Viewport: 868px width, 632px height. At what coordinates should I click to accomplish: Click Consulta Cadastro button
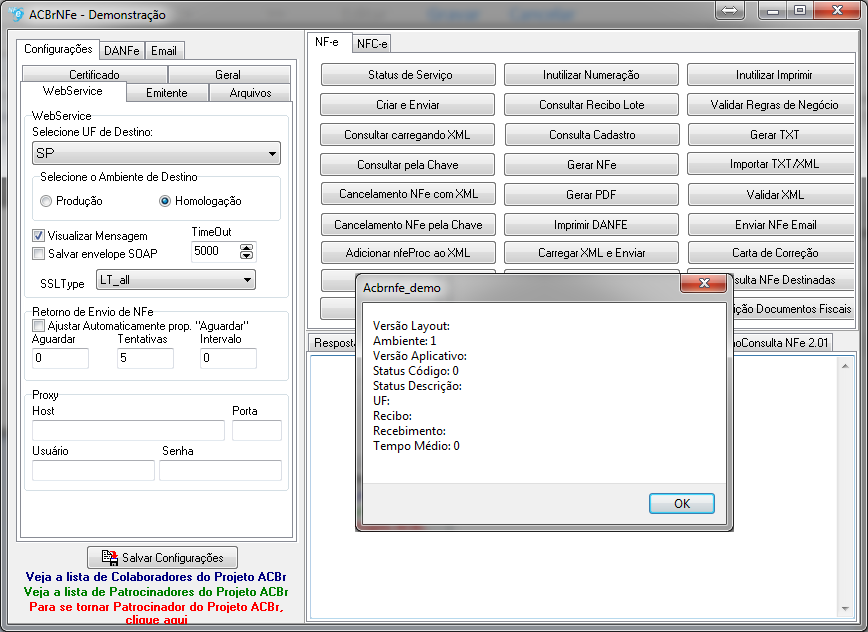click(592, 134)
